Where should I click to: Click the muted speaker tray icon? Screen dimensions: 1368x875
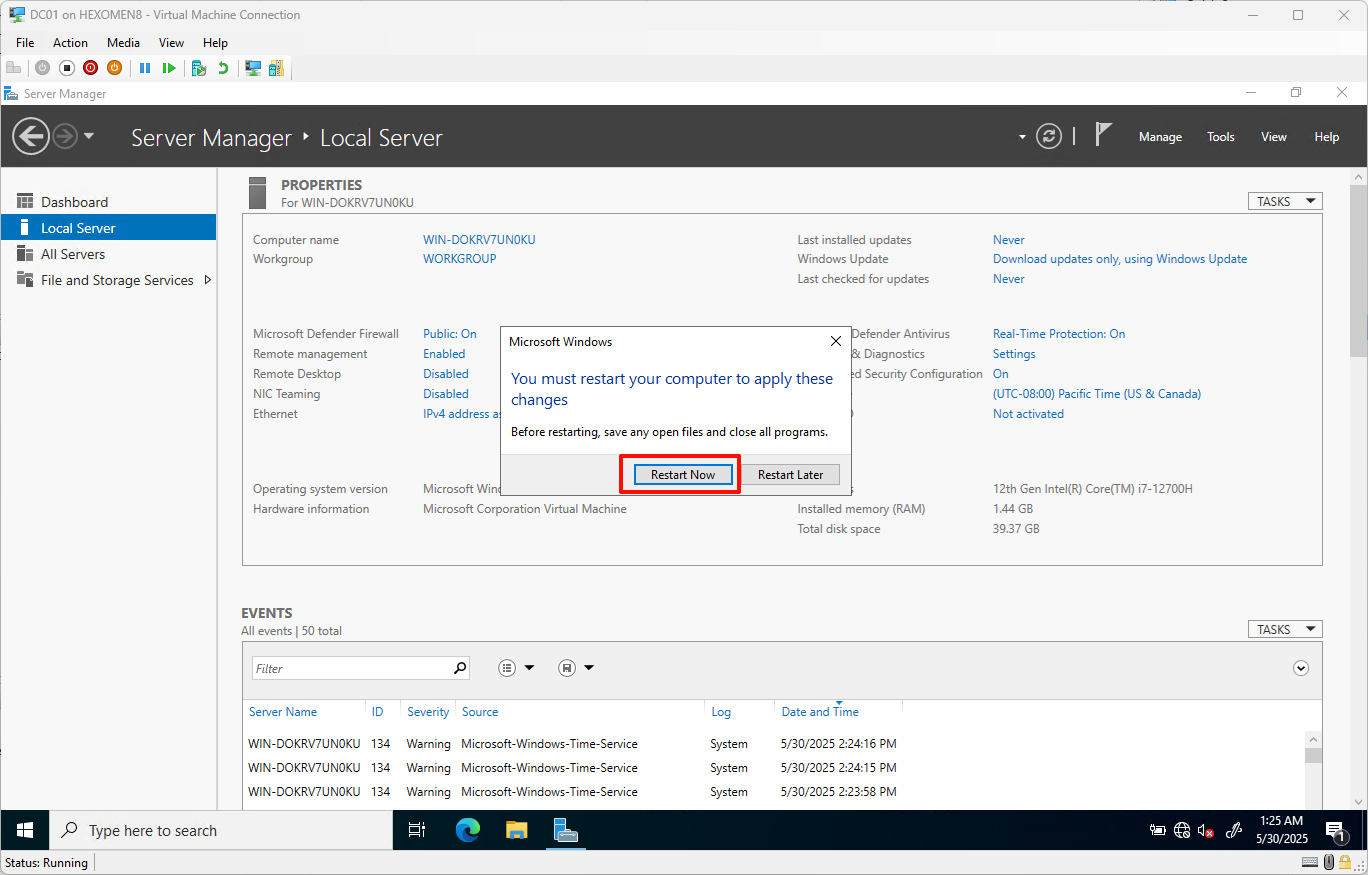pos(1206,830)
